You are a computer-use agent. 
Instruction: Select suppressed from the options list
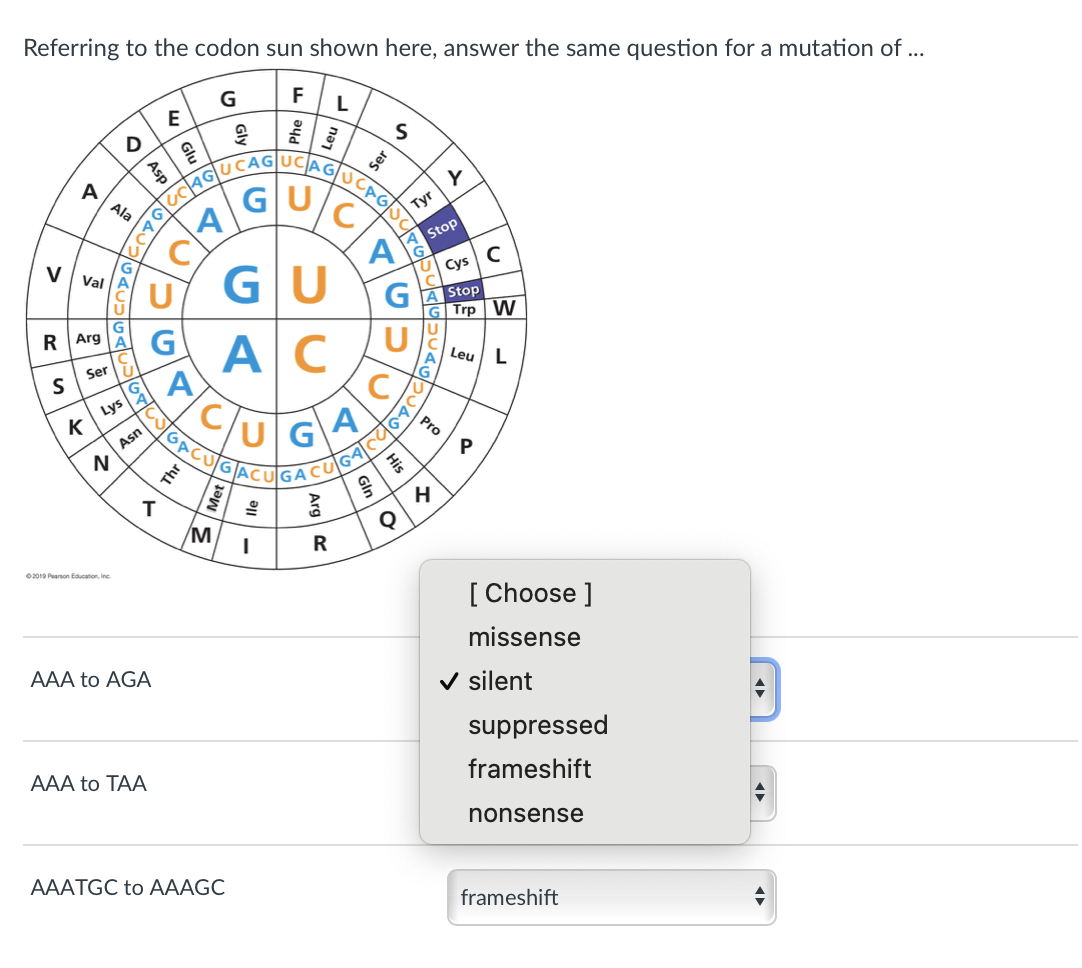[539, 725]
